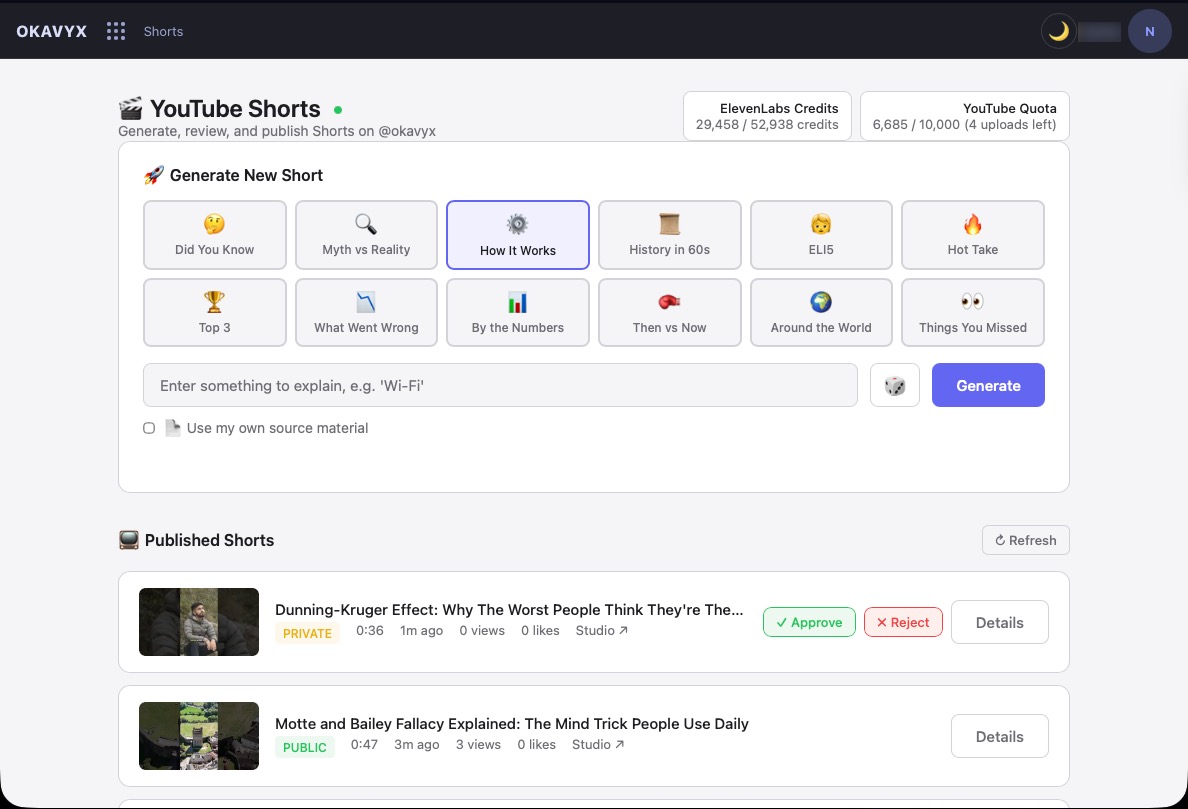Select the Top 3 format
This screenshot has height=809, width=1188.
pos(214,312)
